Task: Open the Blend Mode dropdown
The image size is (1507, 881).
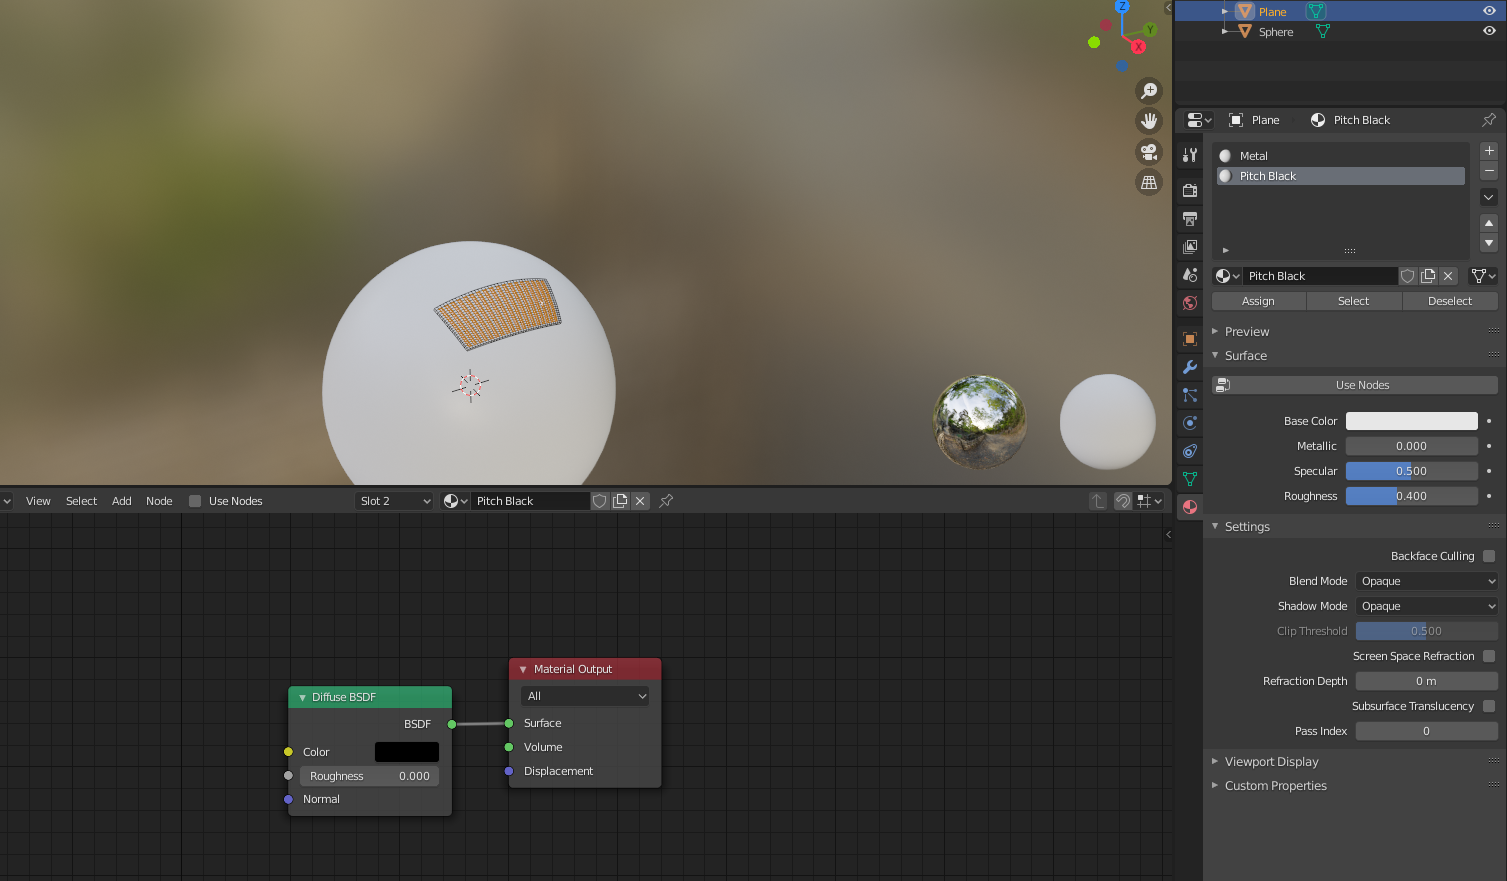Action: [x=1427, y=581]
